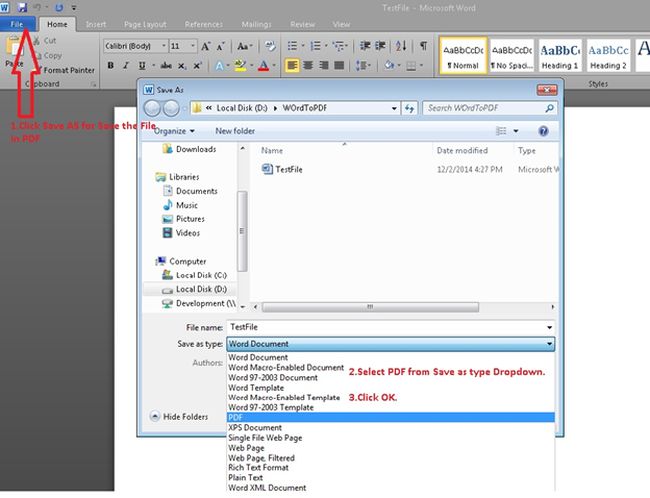The height and width of the screenshot is (498, 650).
Task: Click the Cut button
Action: [x=45, y=41]
